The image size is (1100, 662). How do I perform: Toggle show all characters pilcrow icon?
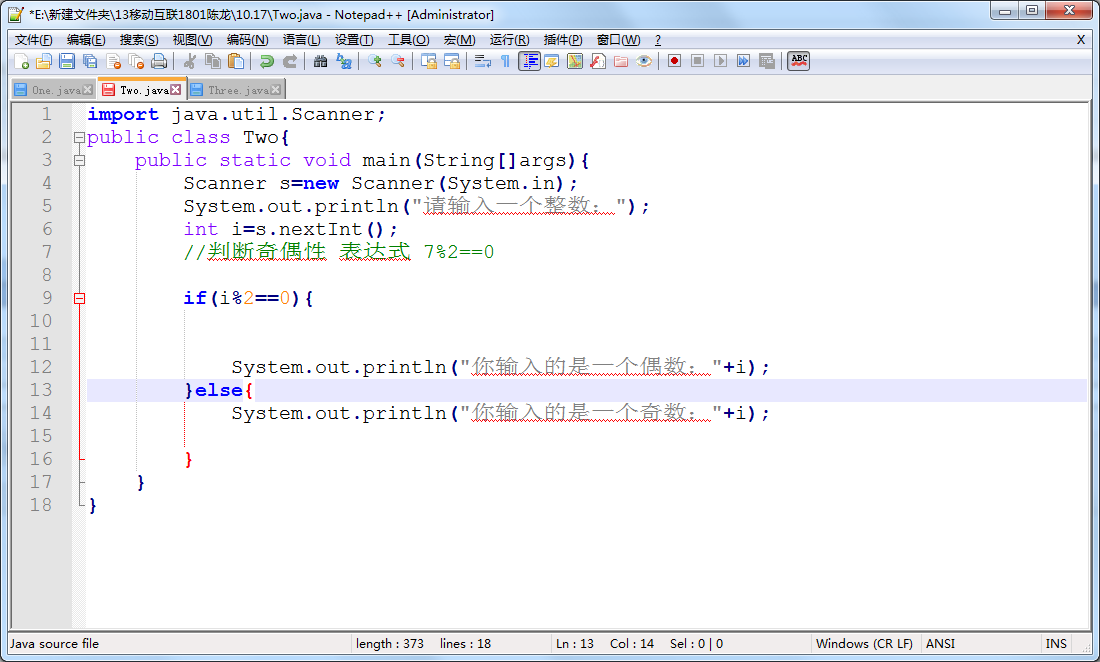pos(505,61)
